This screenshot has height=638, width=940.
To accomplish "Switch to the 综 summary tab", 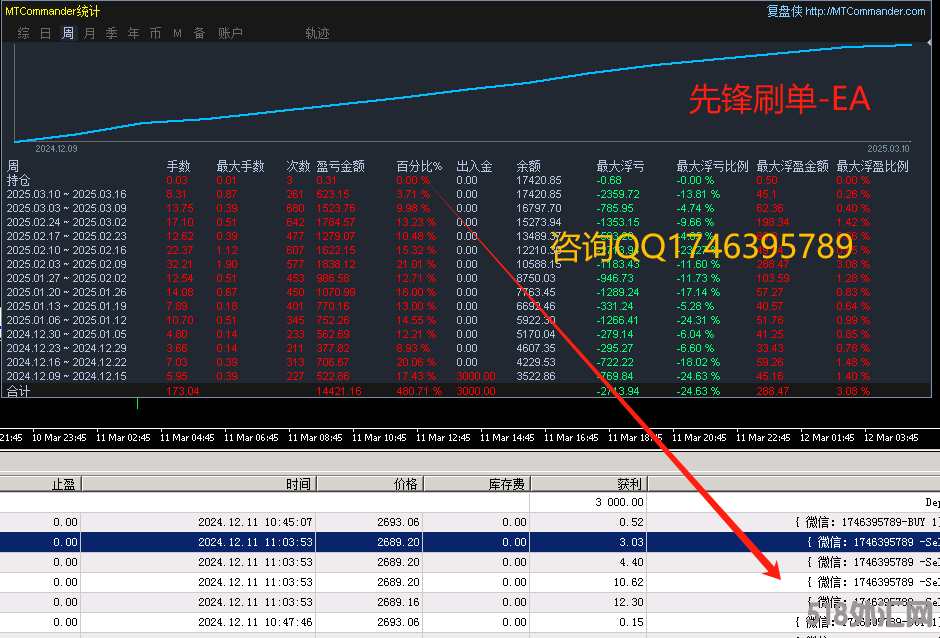I will [23, 33].
